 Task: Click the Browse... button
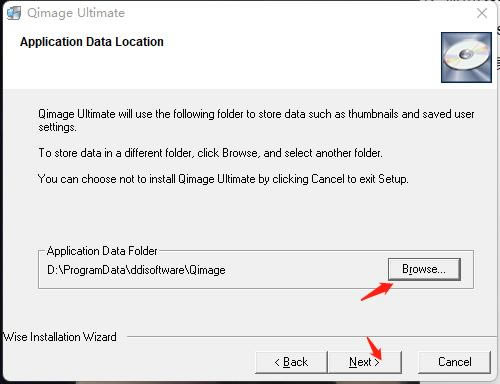point(424,269)
